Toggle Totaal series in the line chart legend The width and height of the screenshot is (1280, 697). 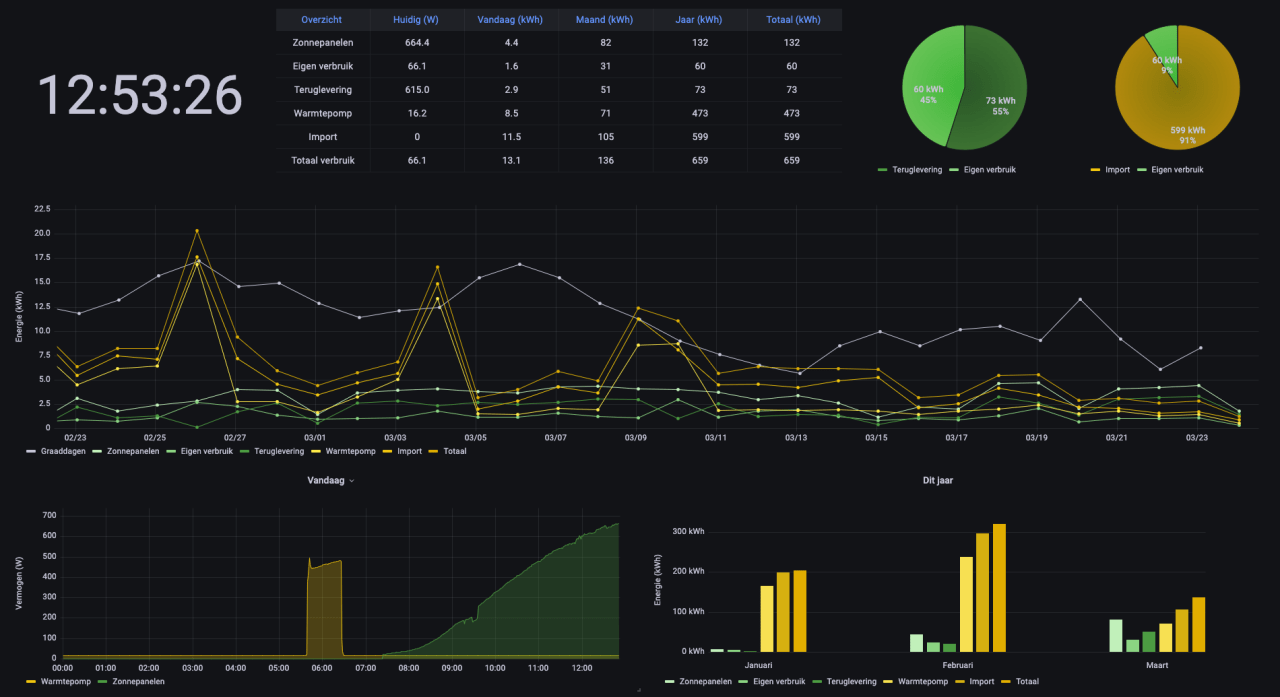[453, 451]
